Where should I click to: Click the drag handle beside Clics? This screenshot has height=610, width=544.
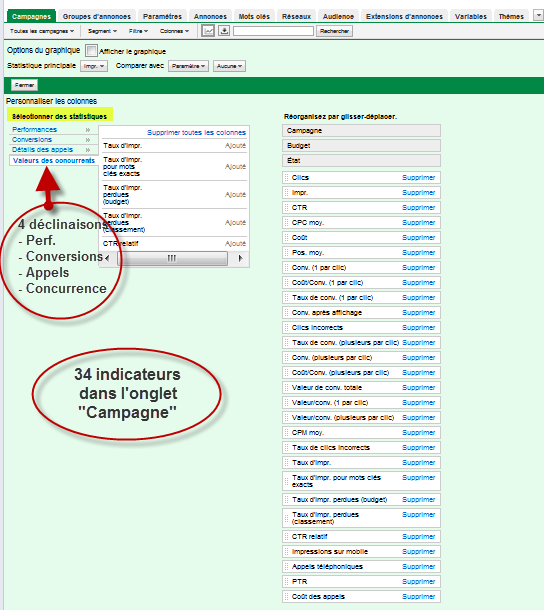(x=287, y=178)
